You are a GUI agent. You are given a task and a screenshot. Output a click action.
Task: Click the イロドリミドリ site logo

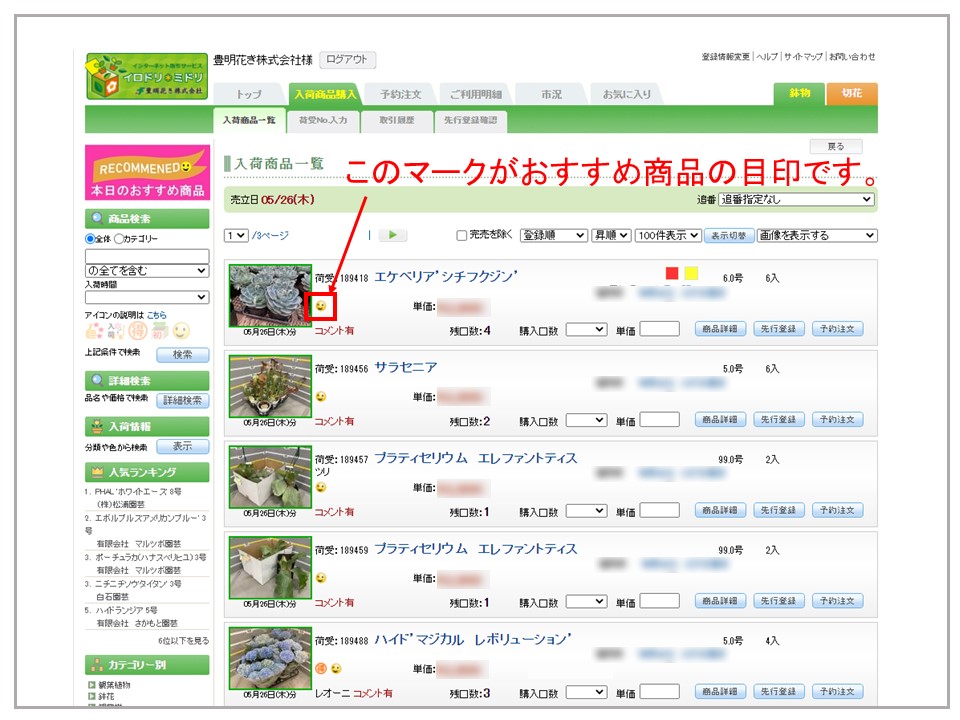[146, 77]
